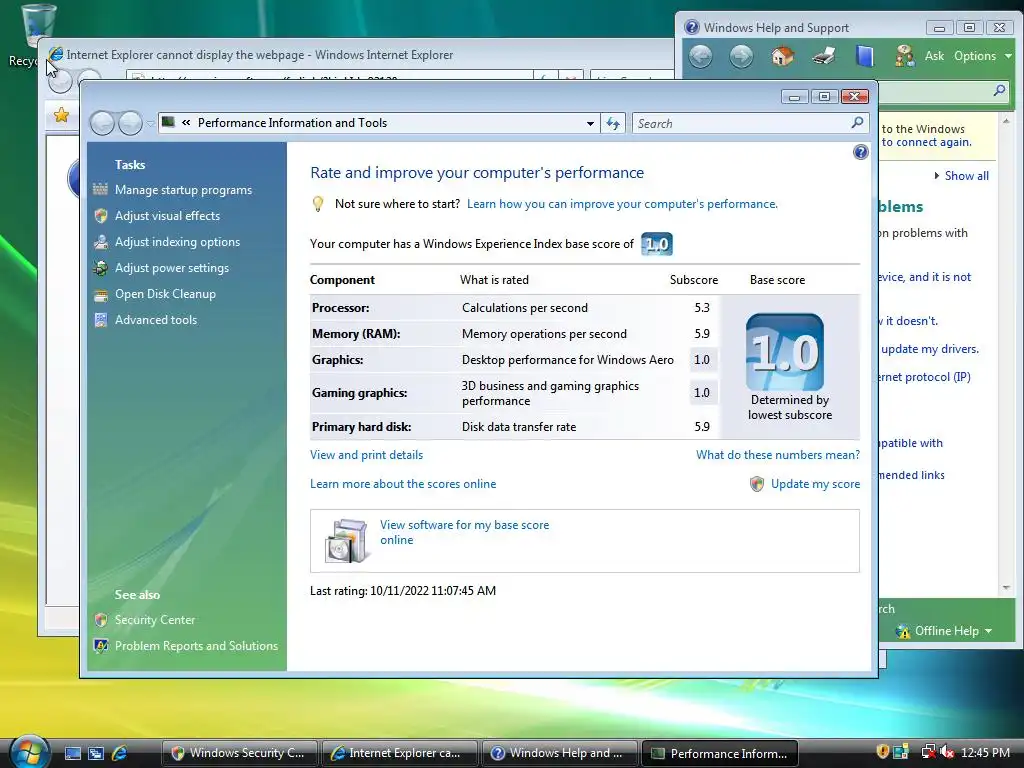Click What do these numbers mean link

click(x=778, y=455)
